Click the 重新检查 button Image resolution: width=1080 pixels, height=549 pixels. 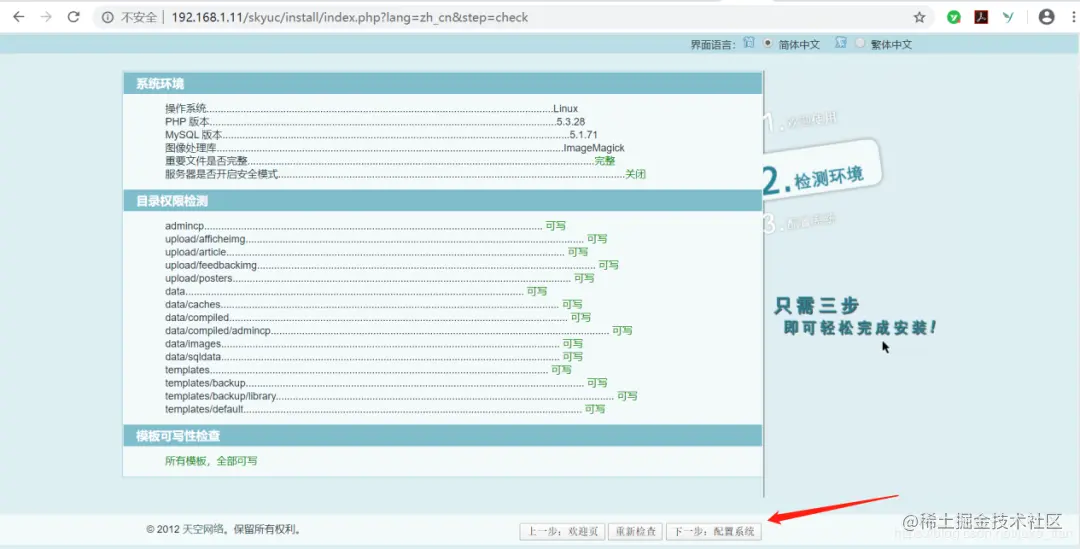click(636, 532)
